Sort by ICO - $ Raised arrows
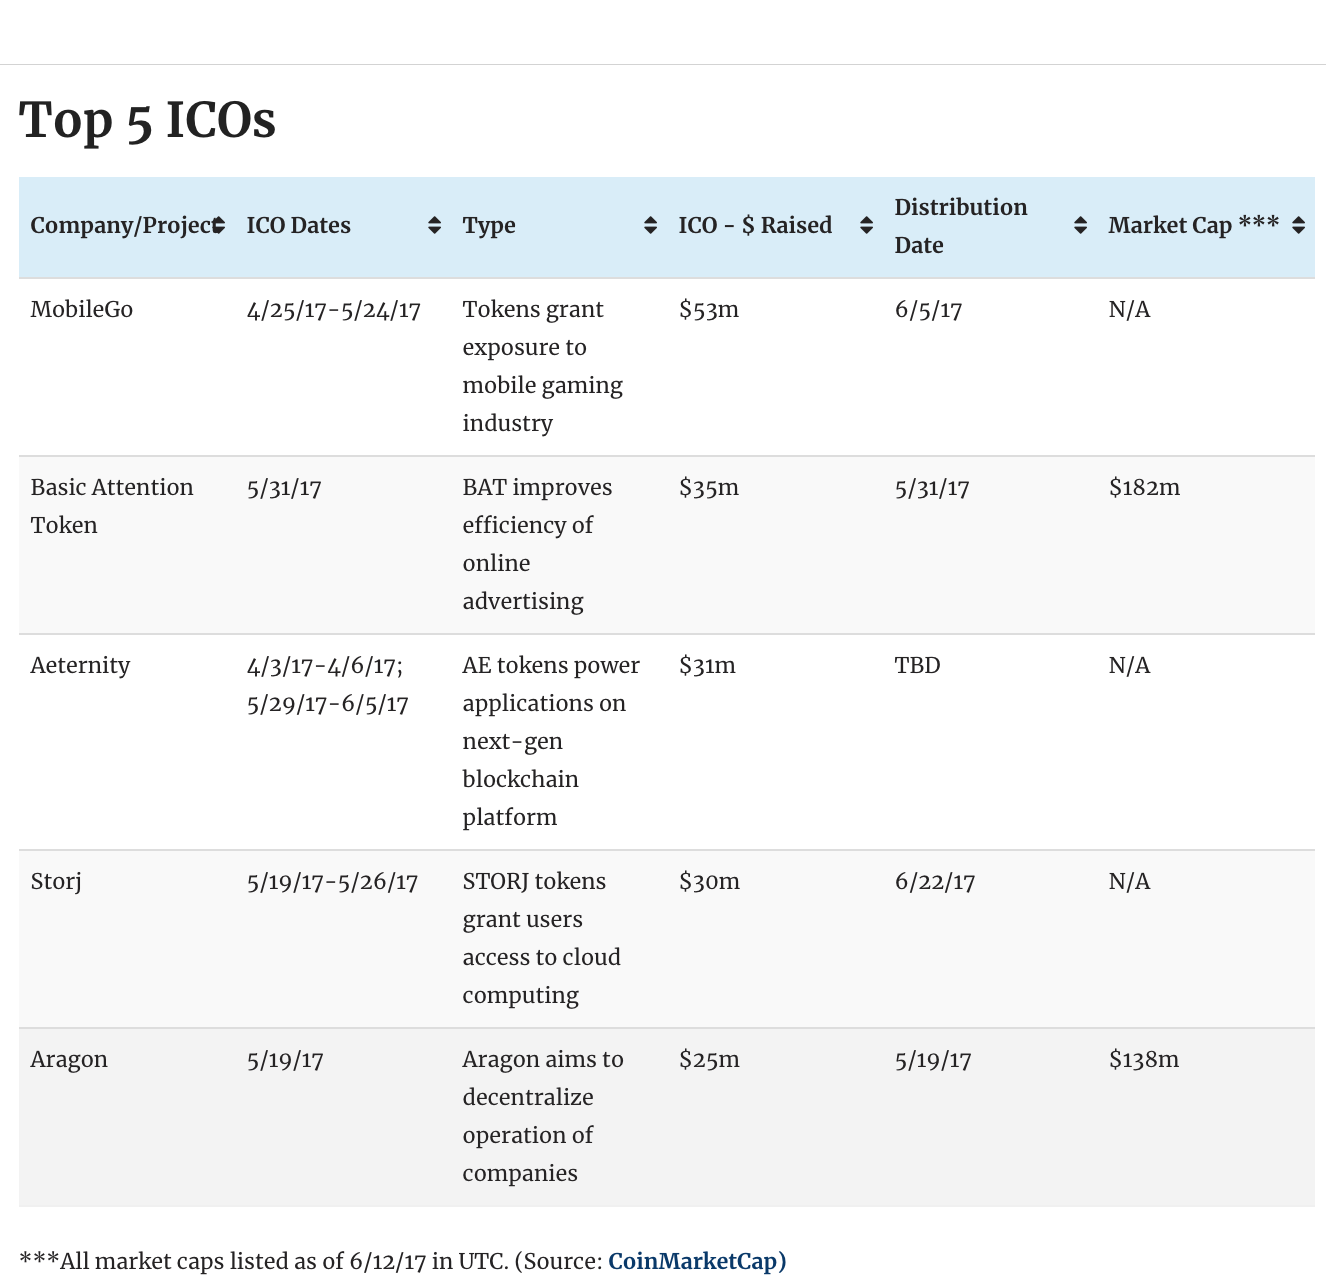Image resolution: width=1326 pixels, height=1282 pixels. 866,226
